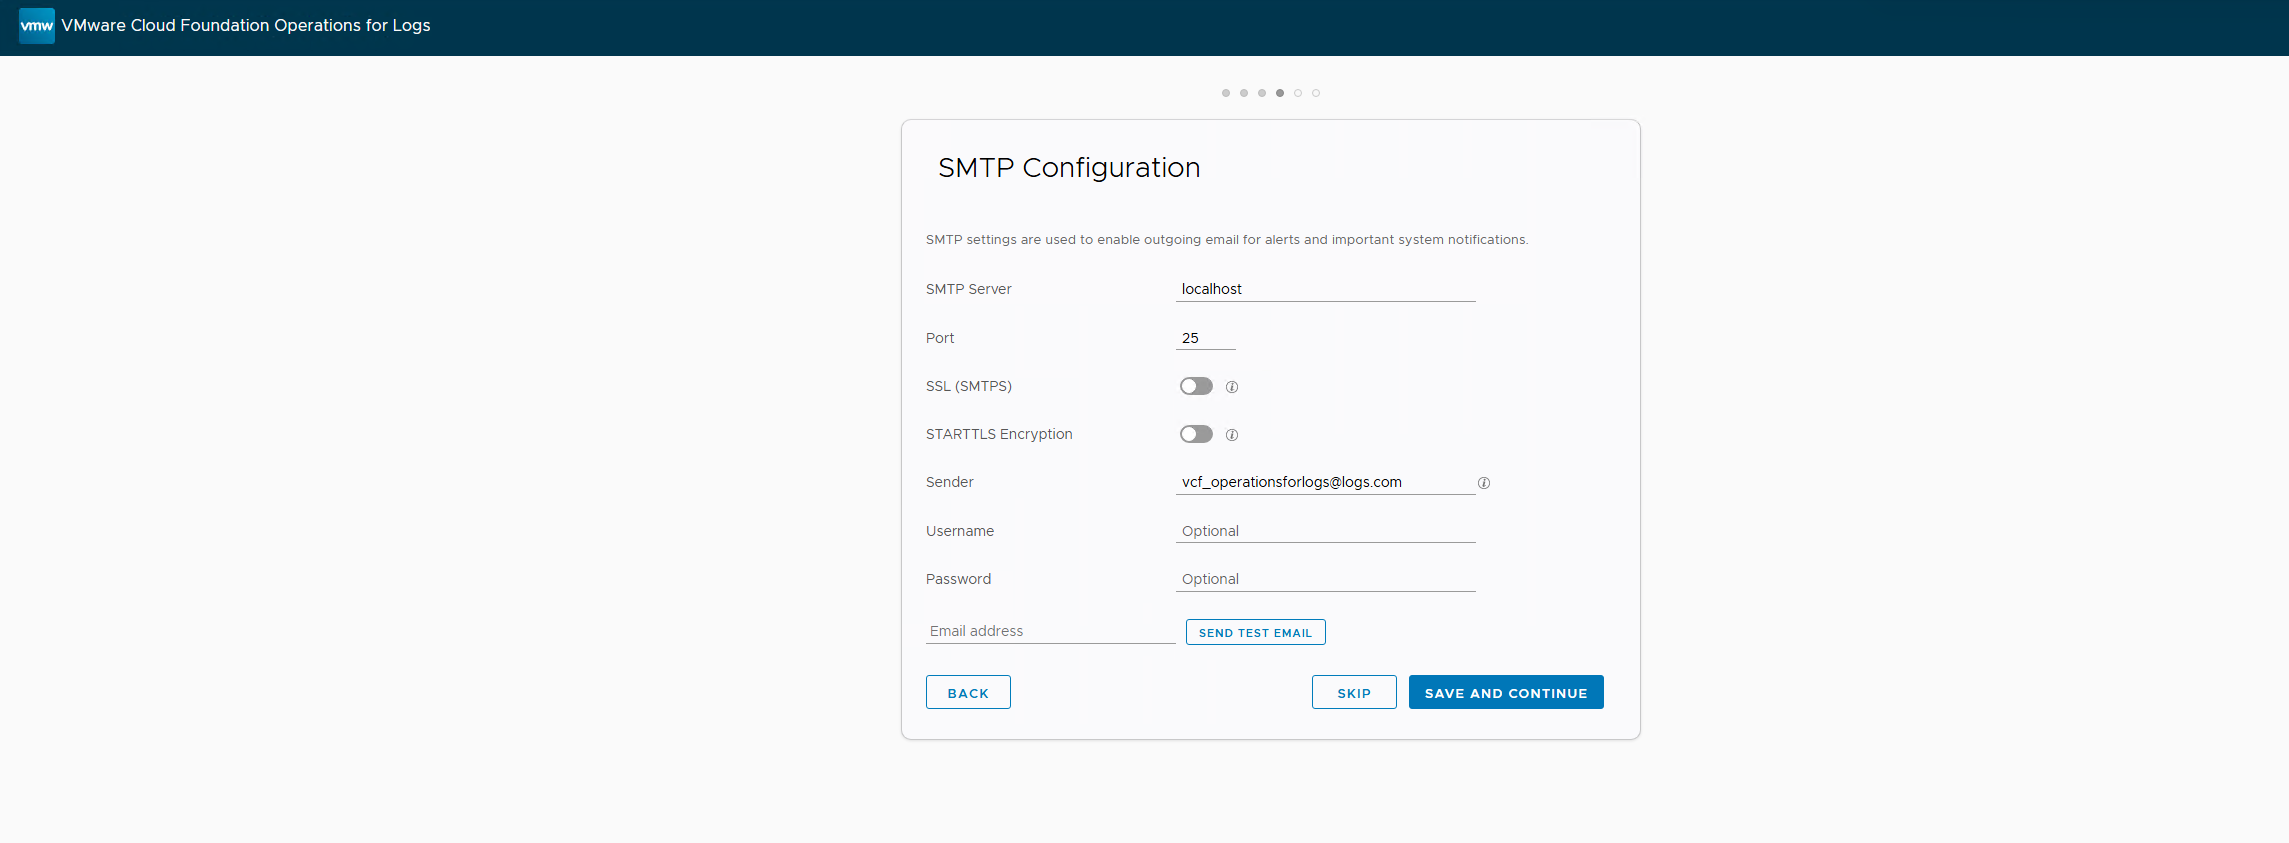Click into the optional Username field
This screenshot has width=2289, height=843.
click(1325, 531)
